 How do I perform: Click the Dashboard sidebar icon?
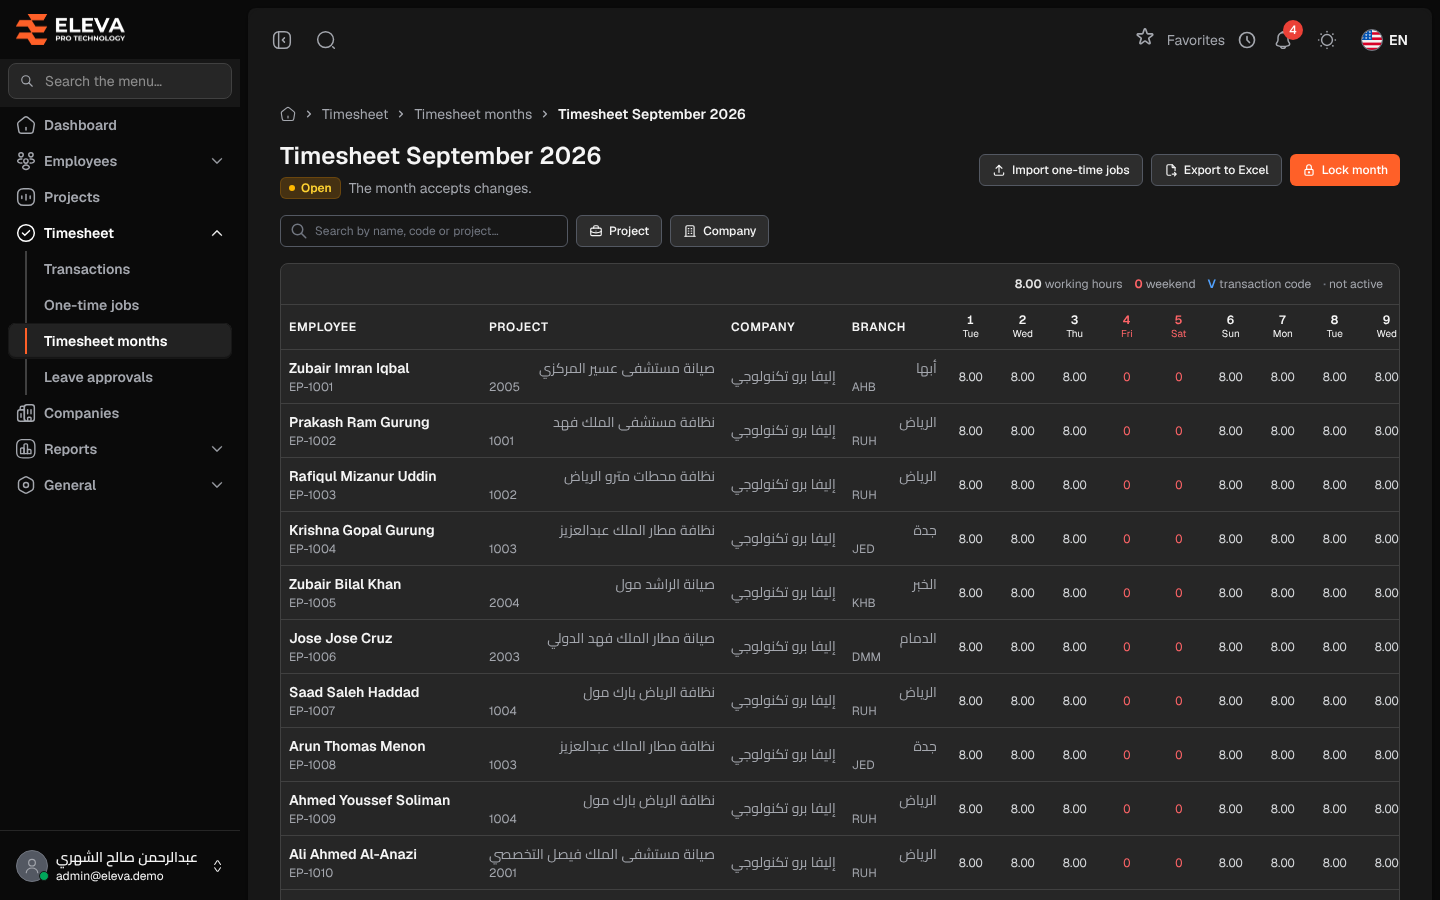coord(26,125)
